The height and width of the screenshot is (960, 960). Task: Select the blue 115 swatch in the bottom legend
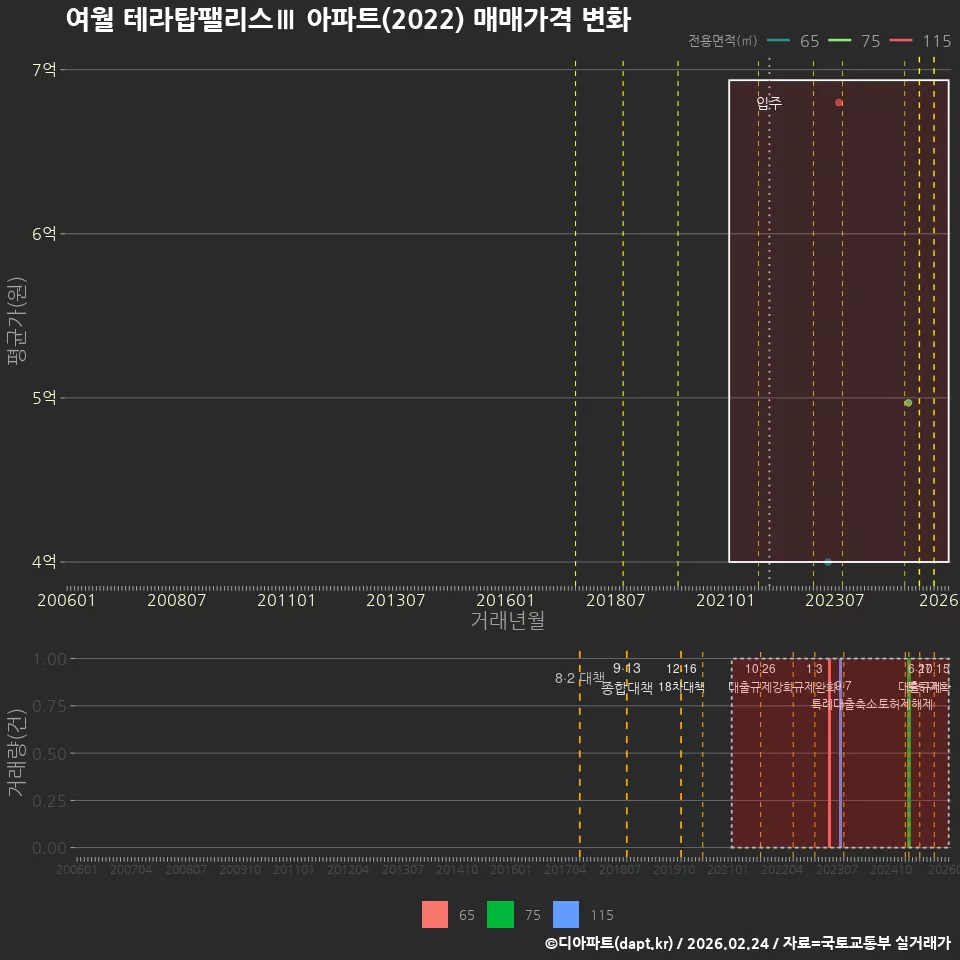pyautogui.click(x=566, y=915)
